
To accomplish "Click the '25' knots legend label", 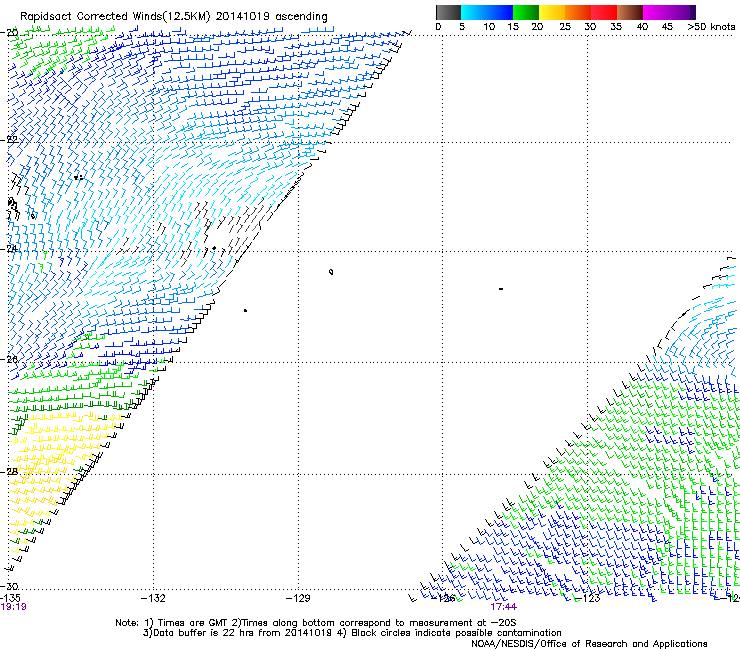I will (x=565, y=27).
